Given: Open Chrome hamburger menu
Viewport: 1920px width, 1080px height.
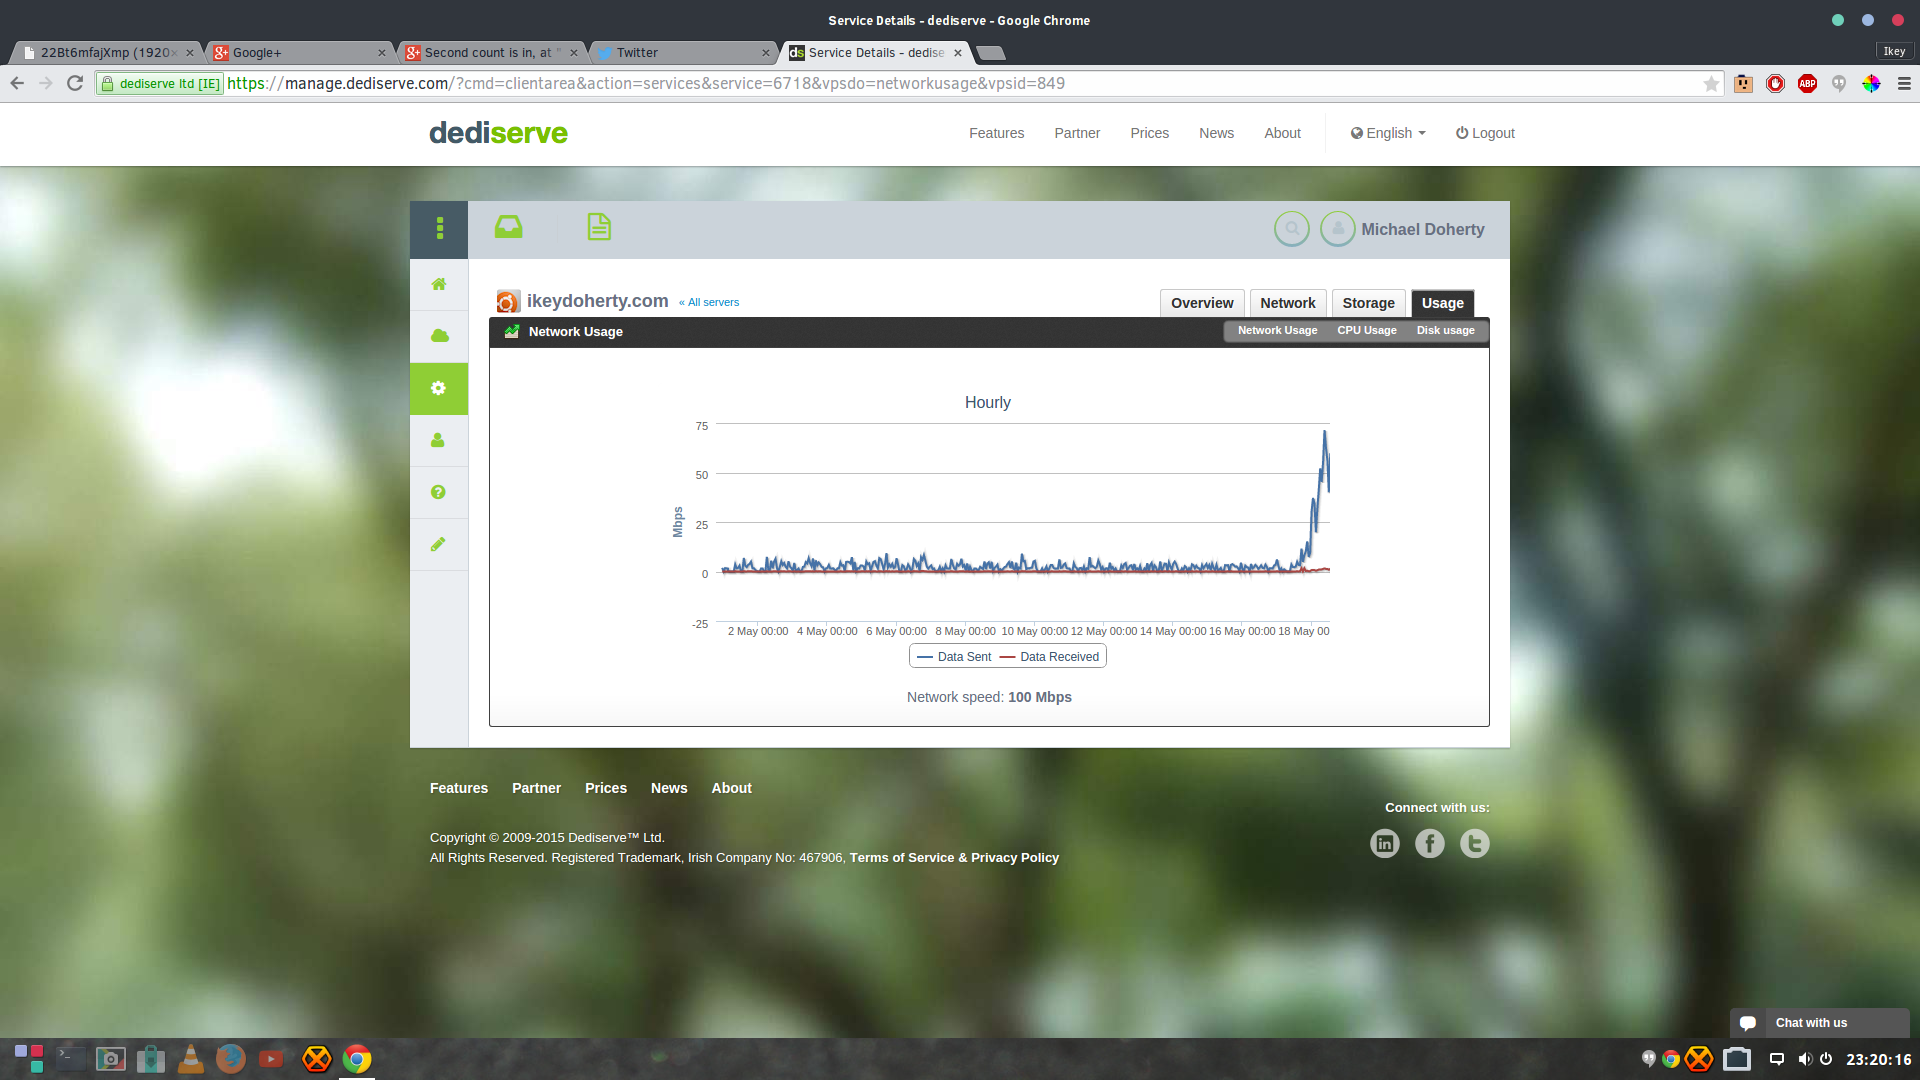Looking at the screenshot, I should pyautogui.click(x=1904, y=84).
